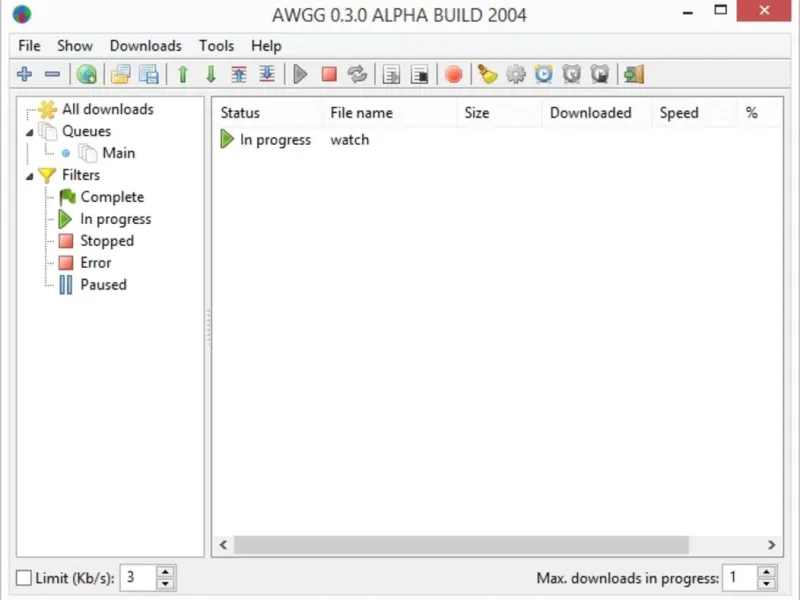Sort by the Size column header
This screenshot has width=800, height=600.
(x=499, y=113)
